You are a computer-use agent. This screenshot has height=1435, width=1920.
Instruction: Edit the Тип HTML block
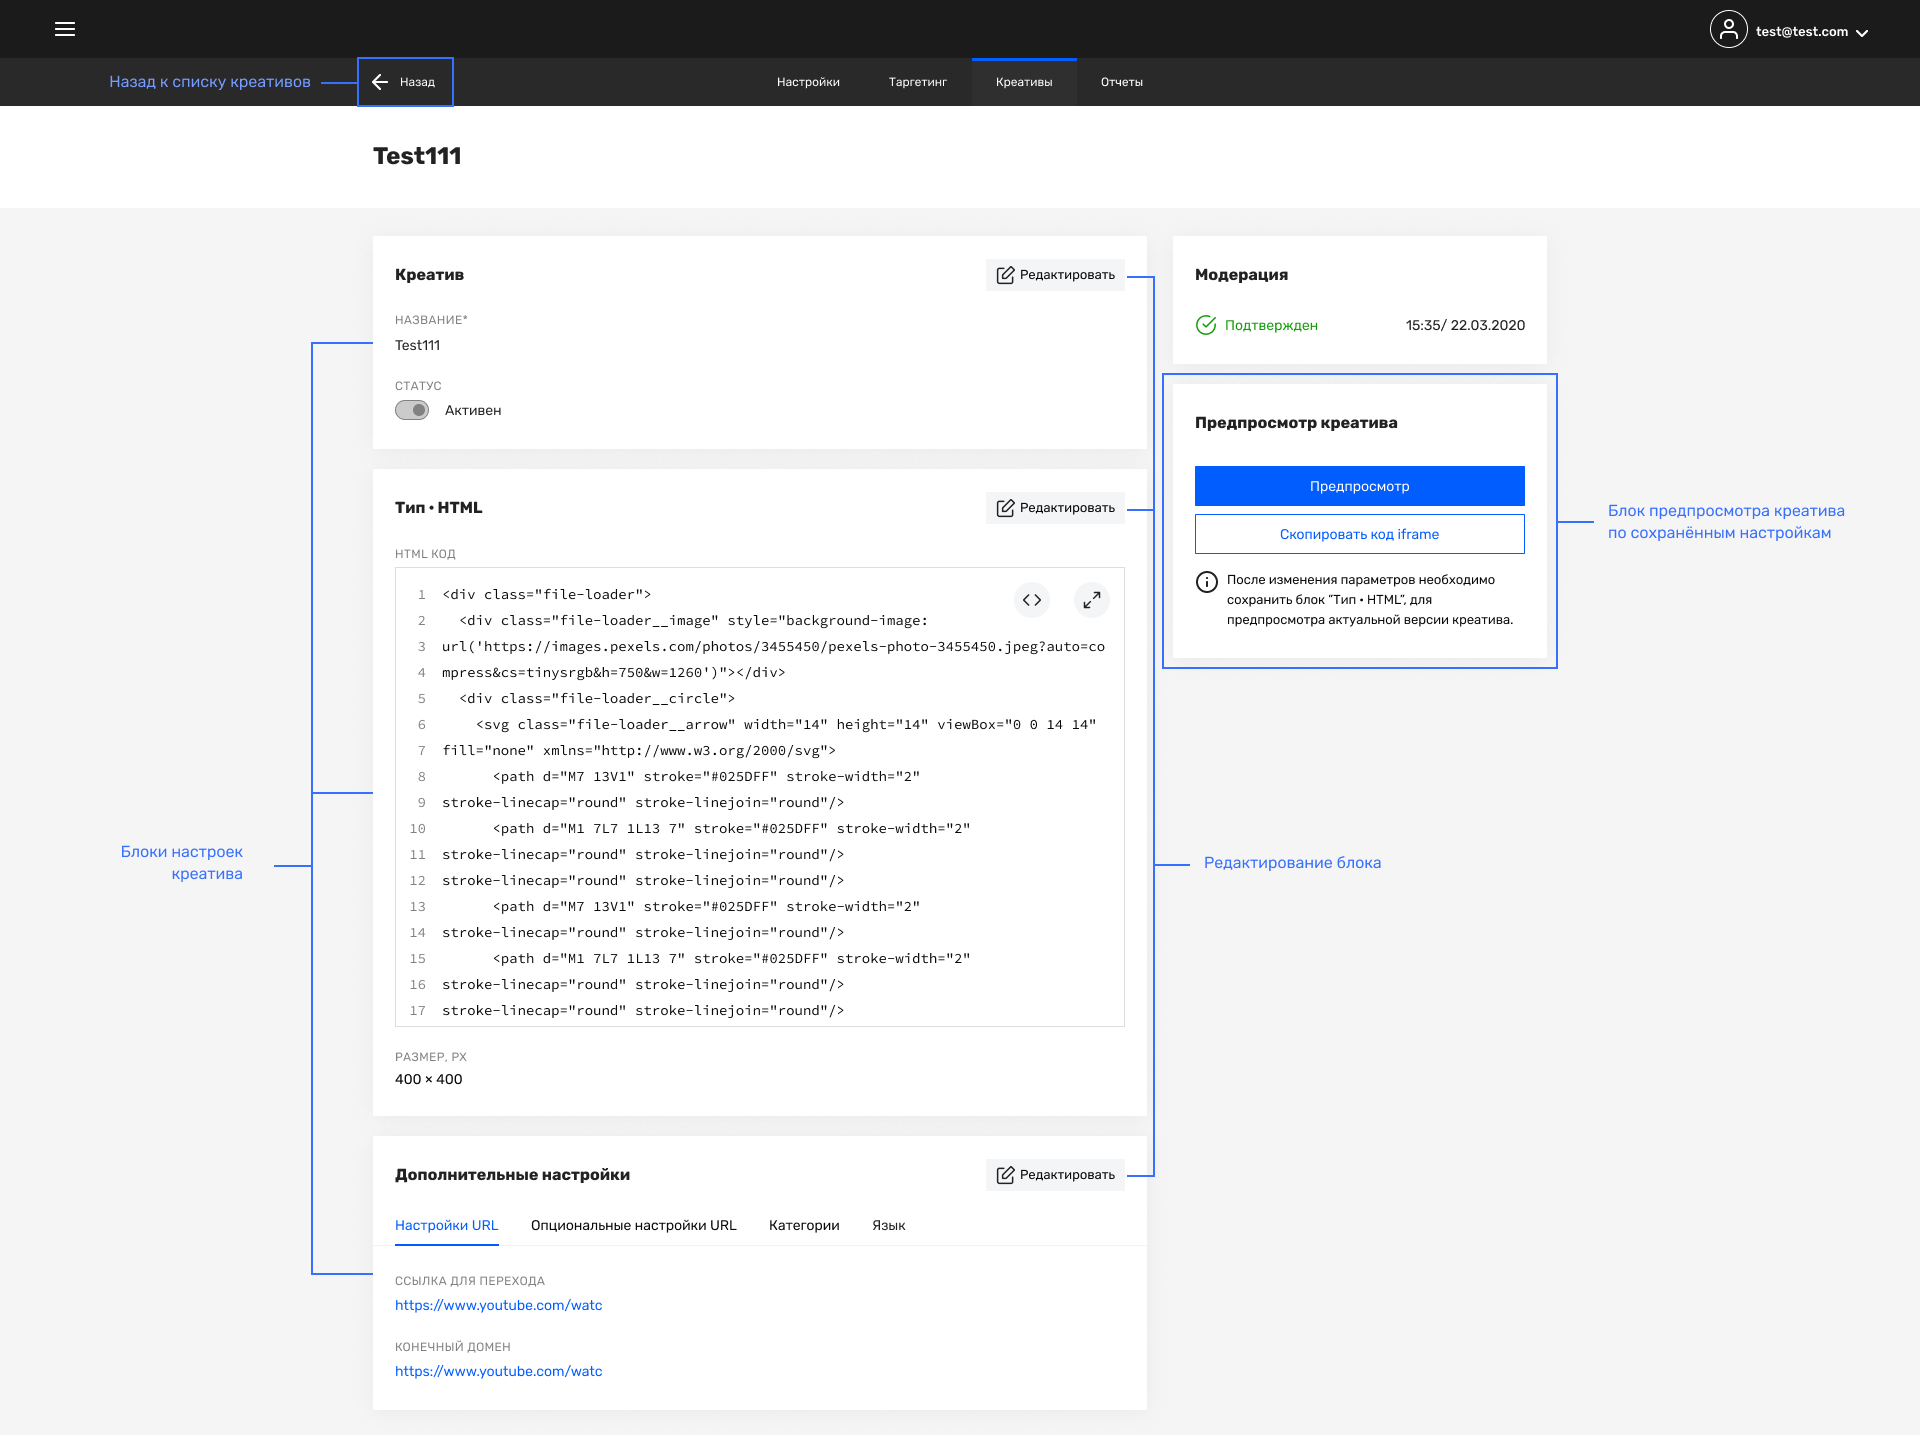[1055, 508]
